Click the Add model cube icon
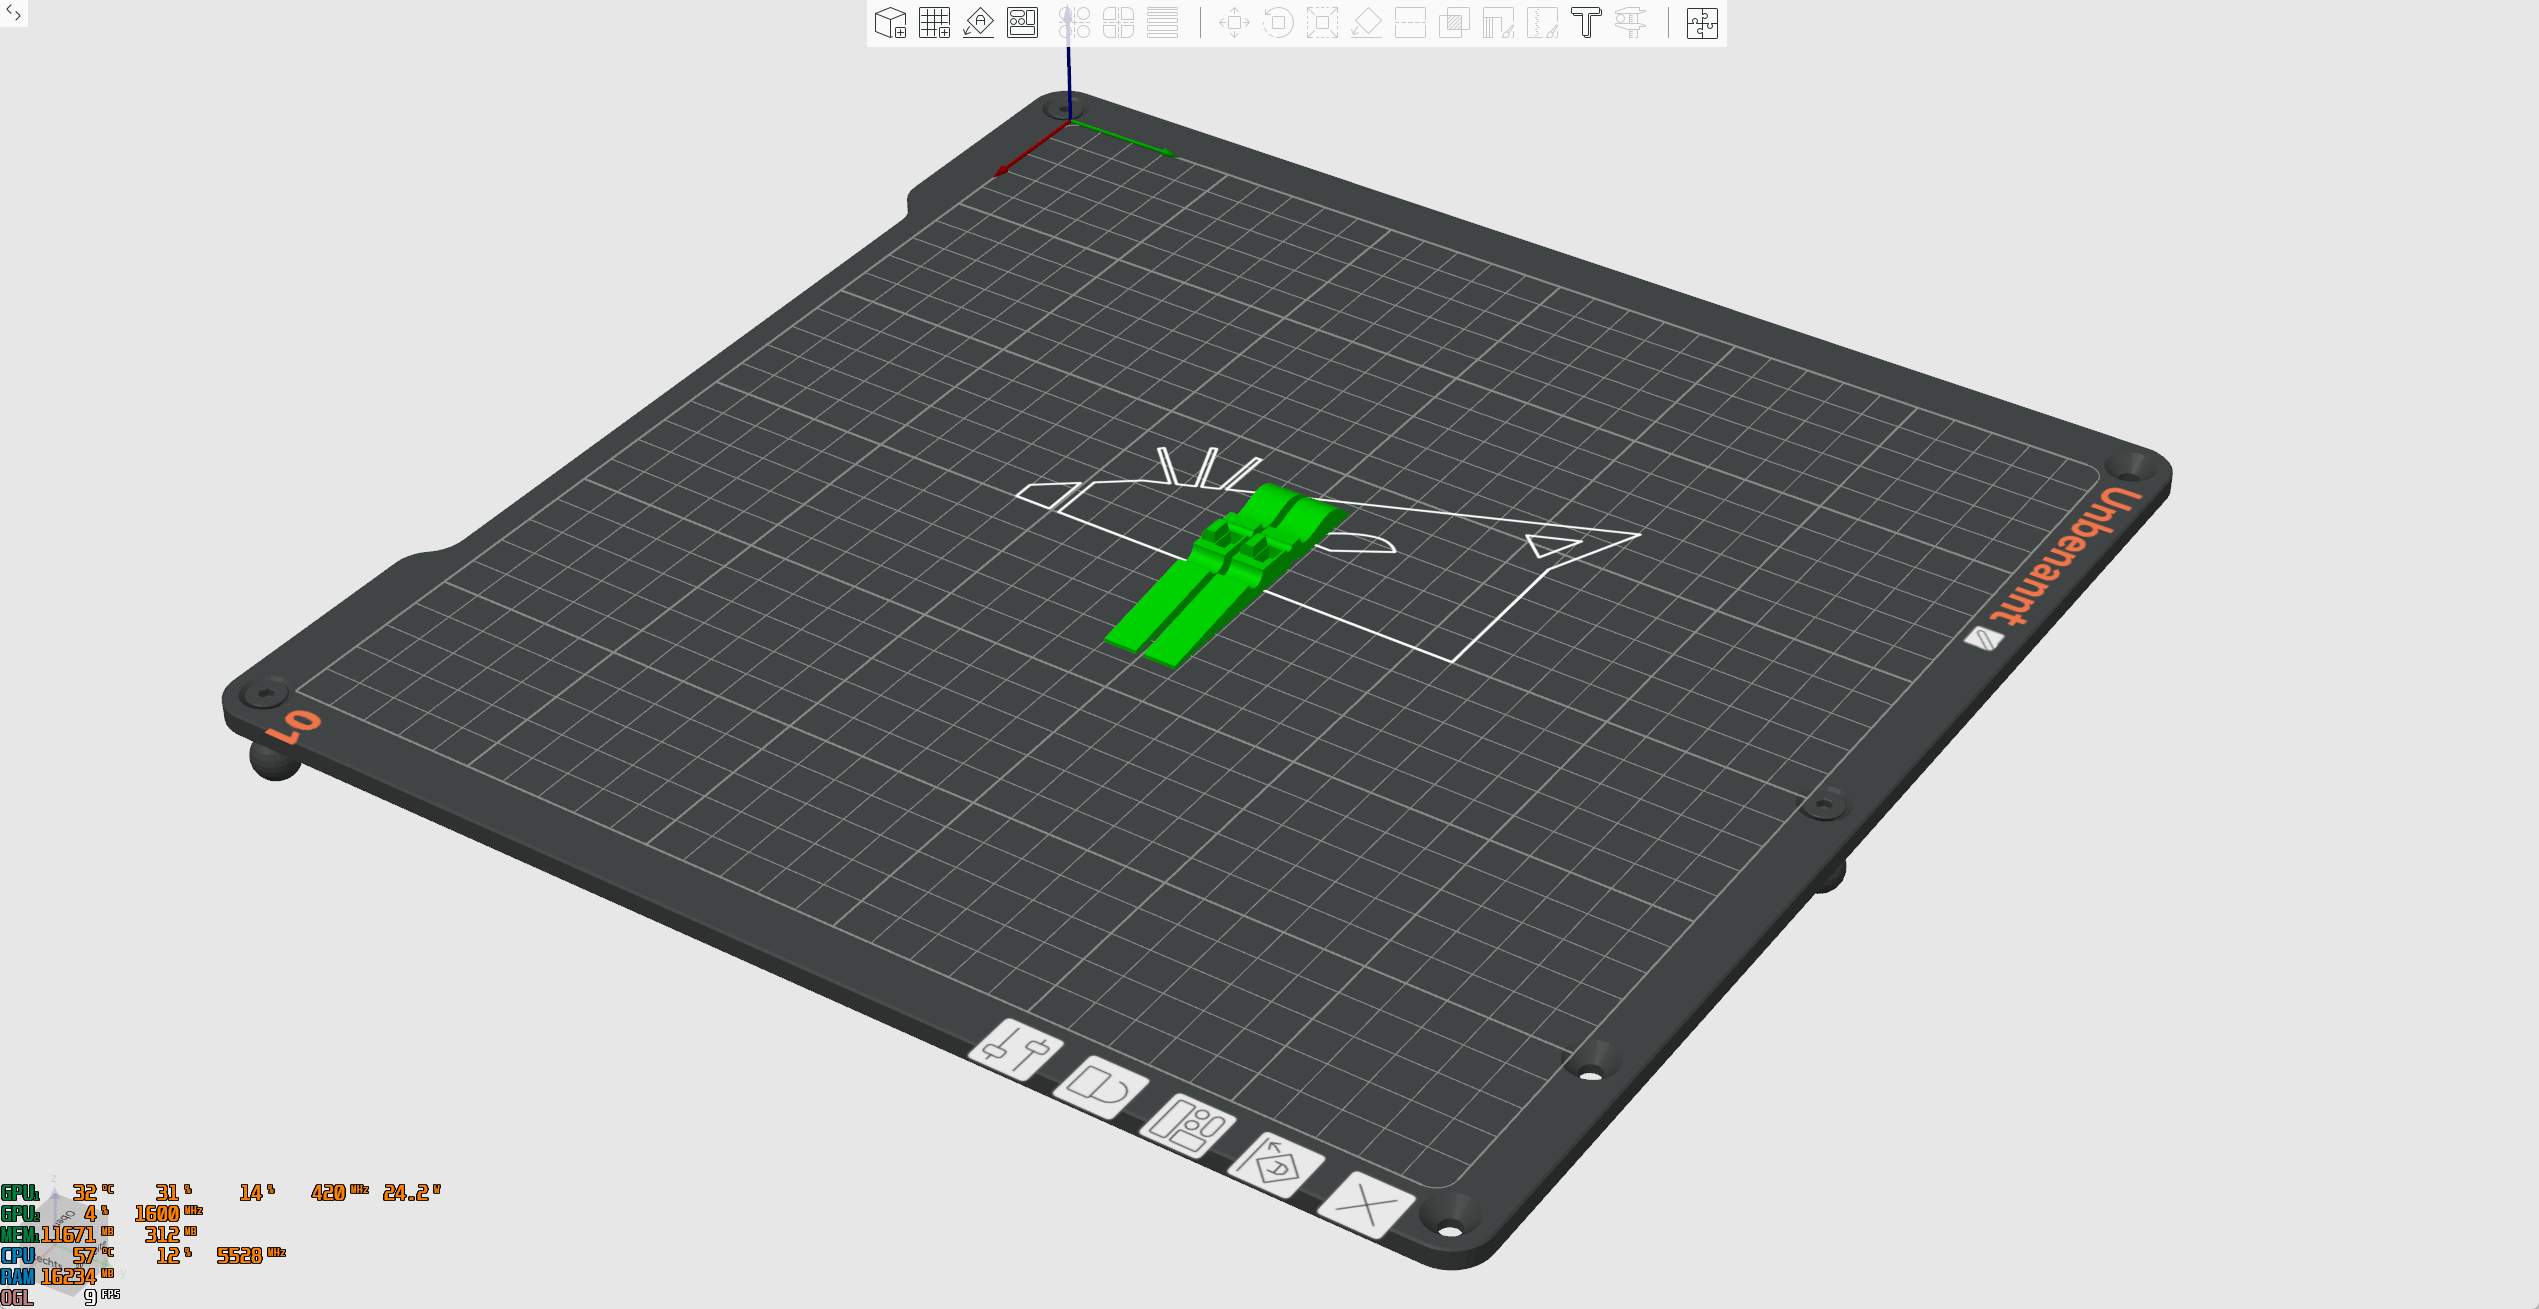2539x1309 pixels. pos(890,23)
